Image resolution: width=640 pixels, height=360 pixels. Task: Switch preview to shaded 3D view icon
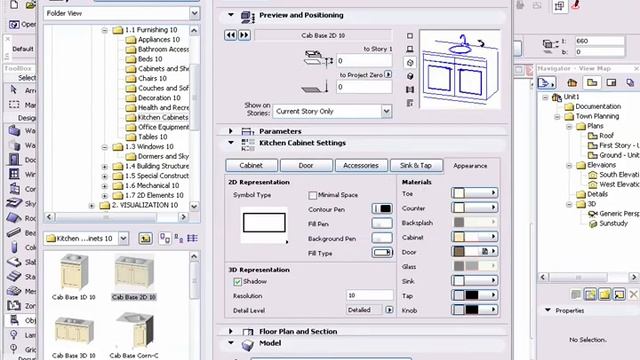point(410,76)
